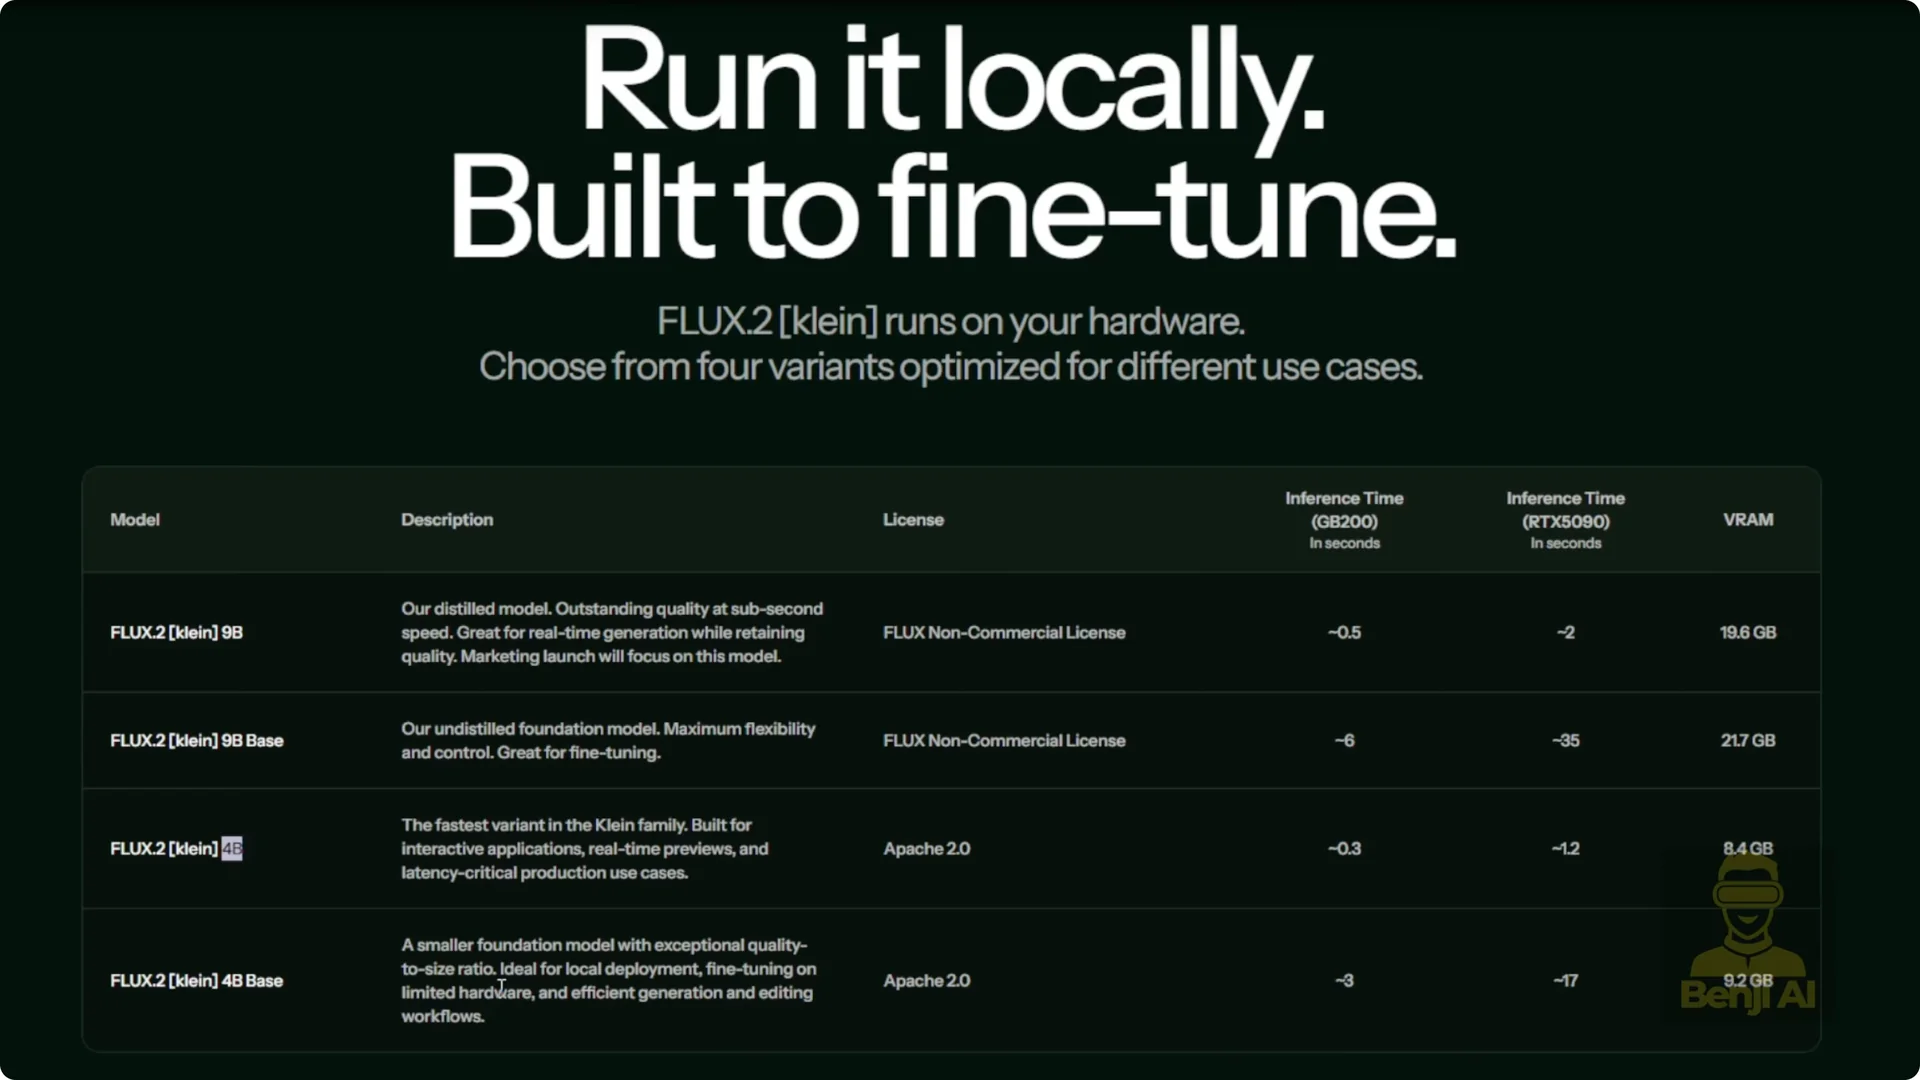Click the 19.6 GB VRAM value
The height and width of the screenshot is (1080, 1920).
click(x=1747, y=633)
